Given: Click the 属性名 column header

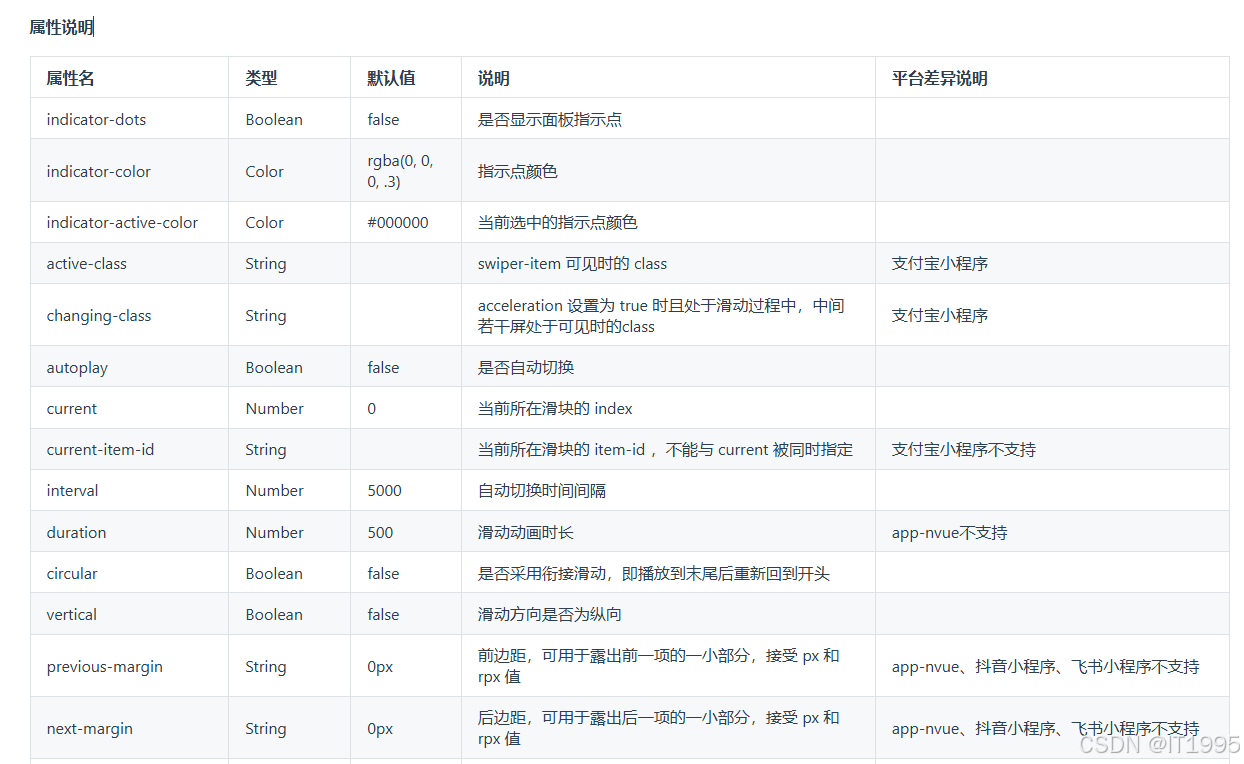Looking at the screenshot, I should tap(70, 78).
